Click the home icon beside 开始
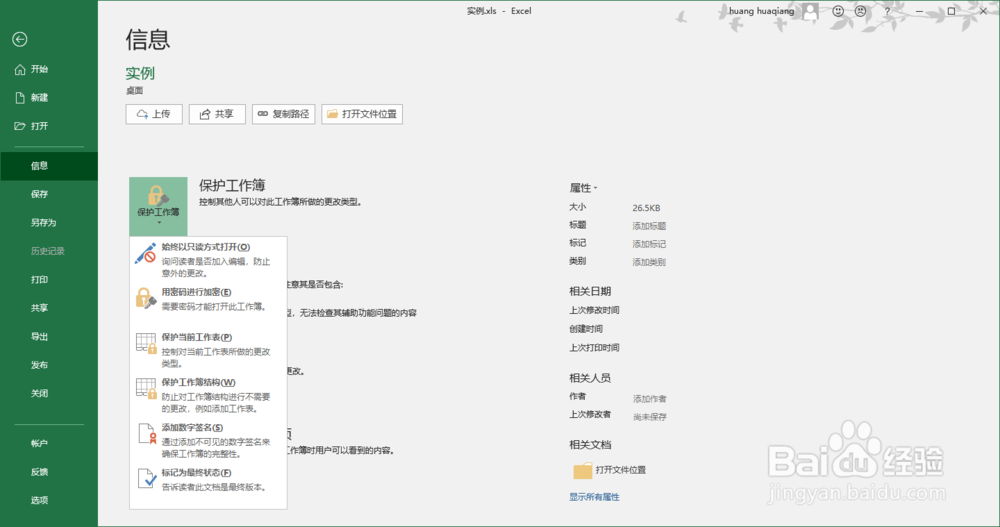1000x527 pixels. click(20, 69)
